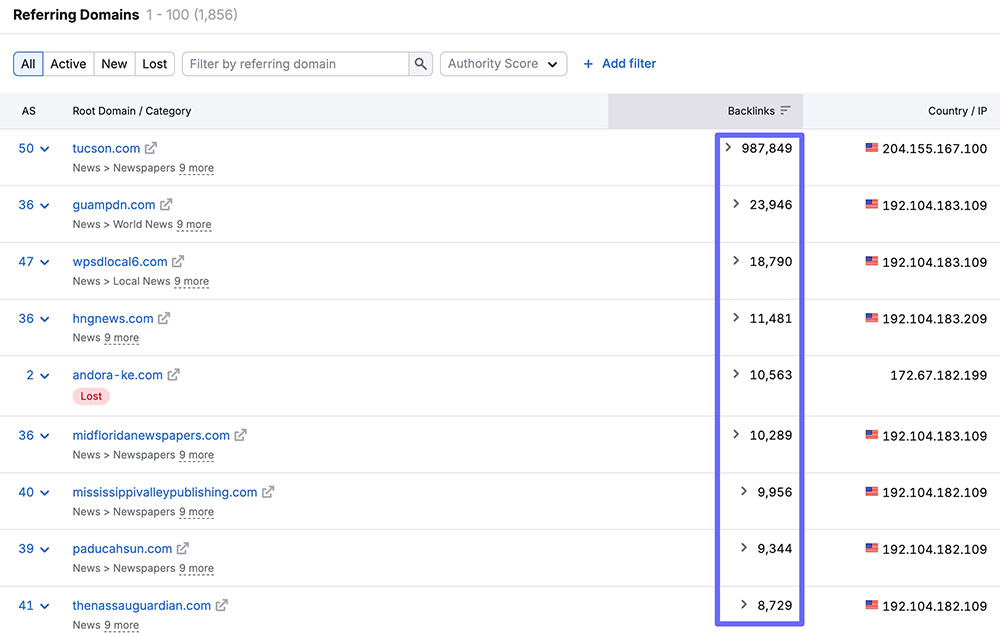The width and height of the screenshot is (1000, 637).
Task: Show 9 more categories for guampdn.com
Action: [194, 224]
